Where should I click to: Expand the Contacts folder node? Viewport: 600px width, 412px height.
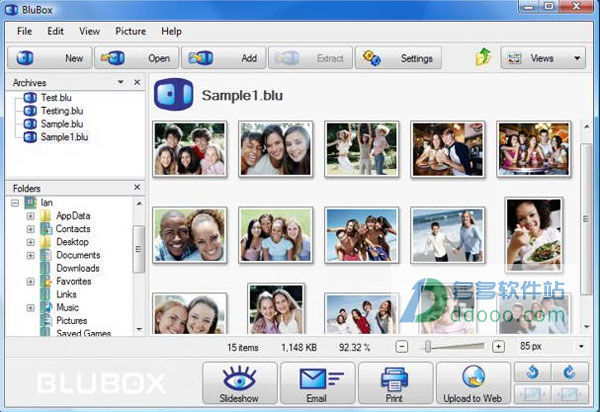click(31, 229)
